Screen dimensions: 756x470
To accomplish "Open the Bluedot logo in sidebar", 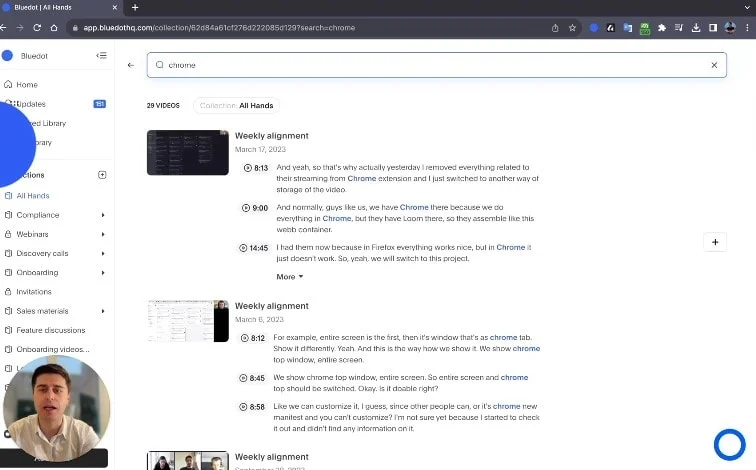I will pos(7,56).
